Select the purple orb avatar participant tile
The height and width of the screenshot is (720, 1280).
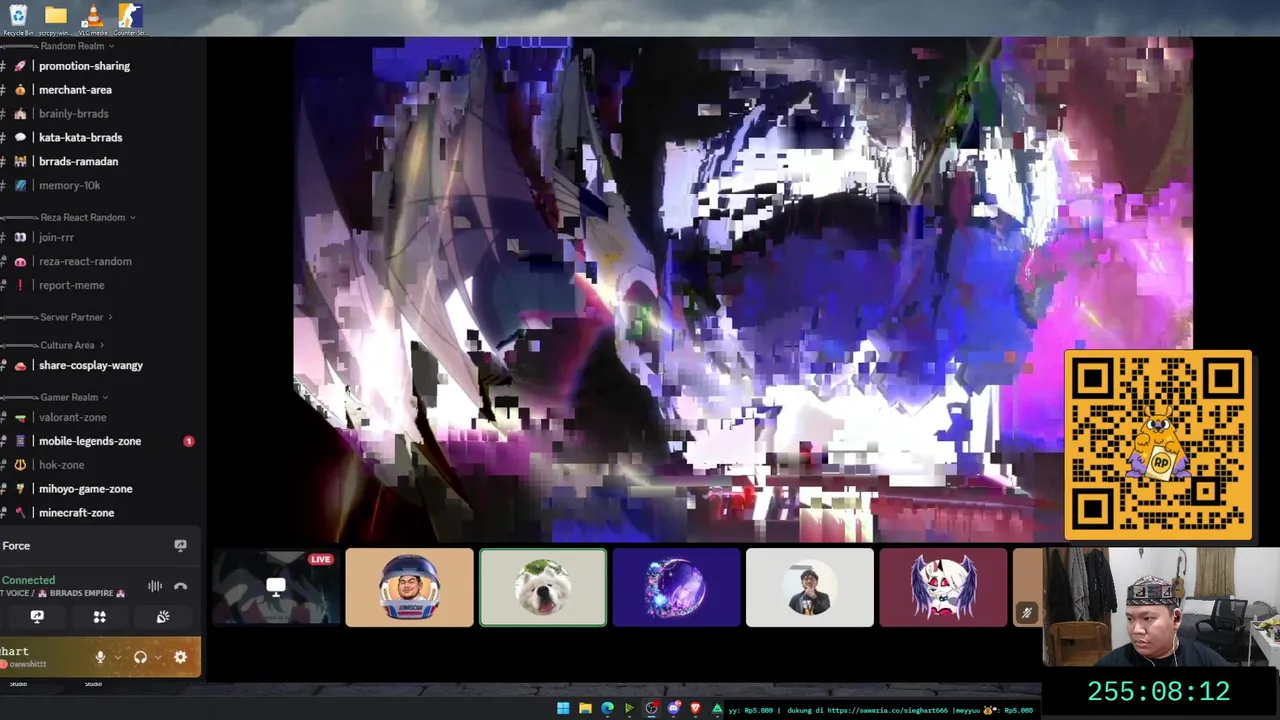676,588
